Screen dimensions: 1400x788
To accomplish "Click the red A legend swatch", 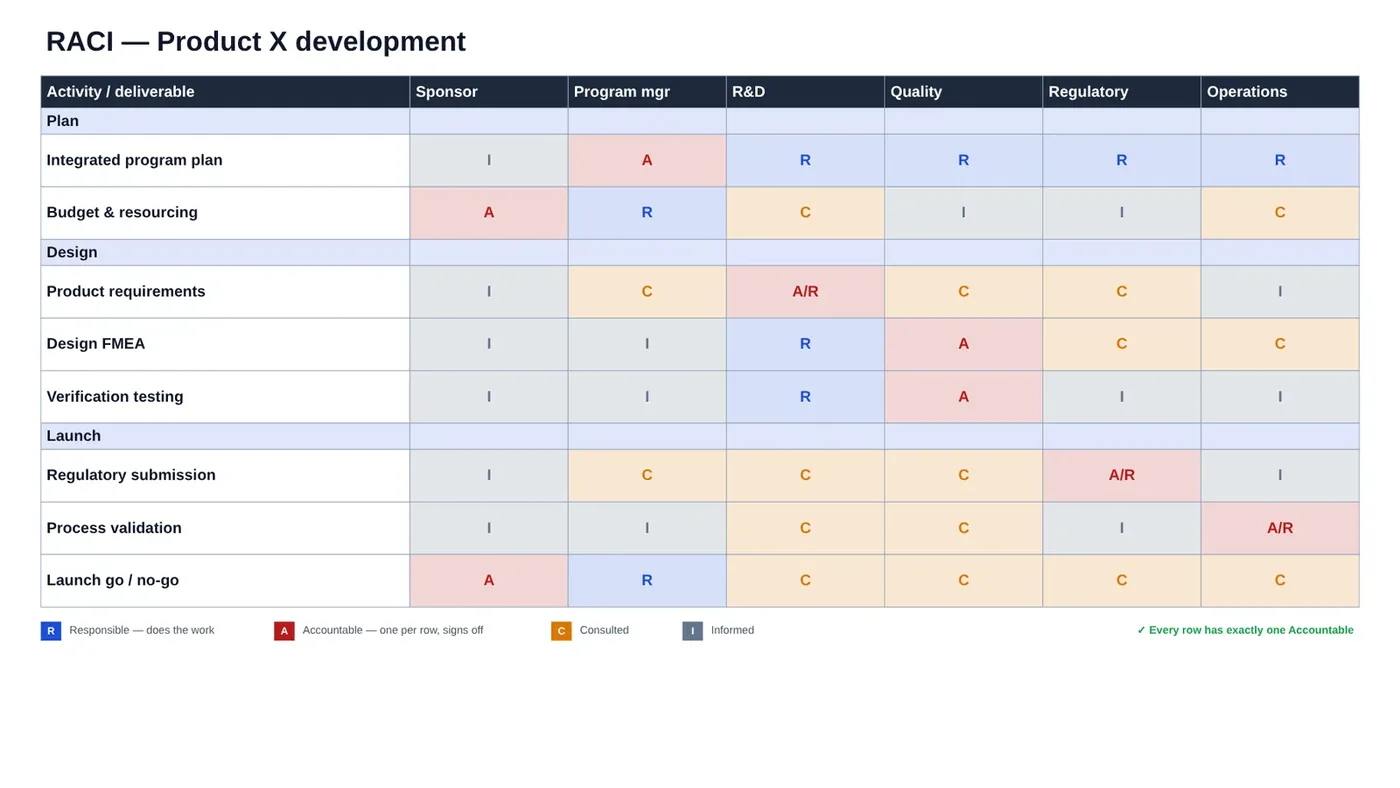I will click(x=284, y=631).
